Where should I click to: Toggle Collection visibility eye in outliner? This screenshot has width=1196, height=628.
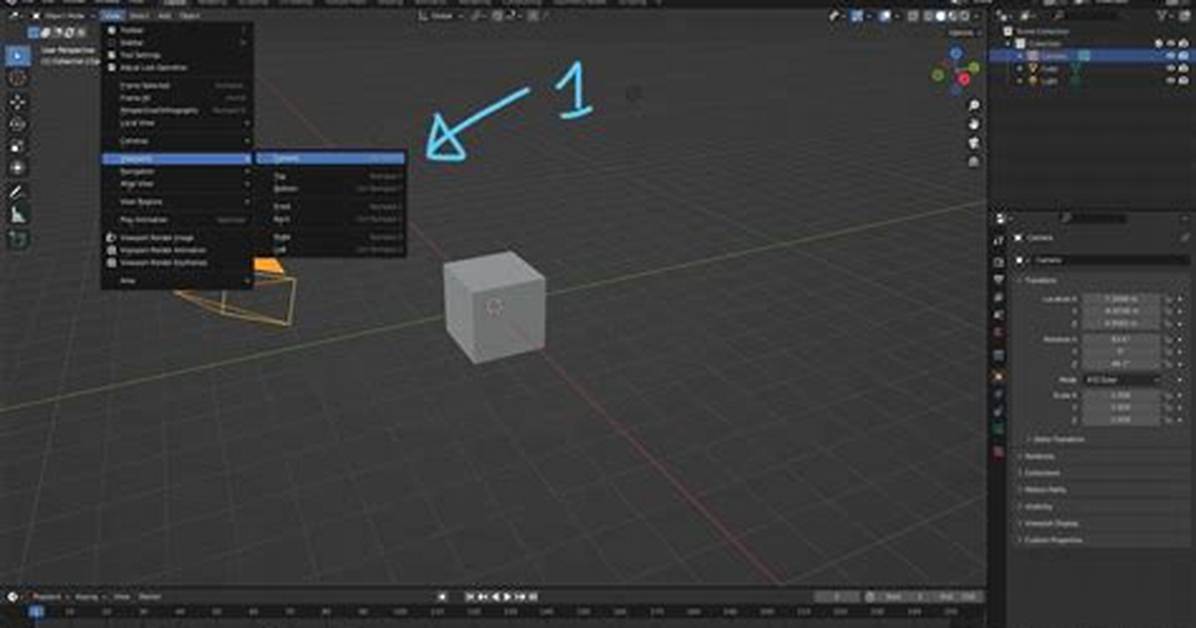click(1172, 43)
